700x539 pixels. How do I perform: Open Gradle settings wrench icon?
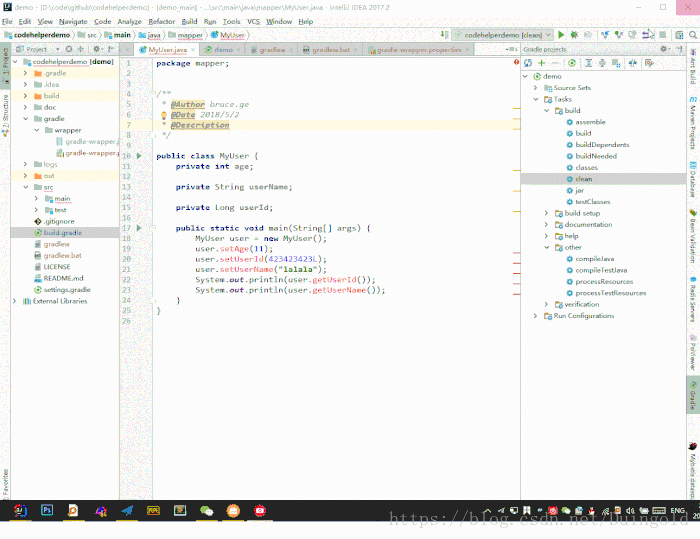[x=650, y=63]
